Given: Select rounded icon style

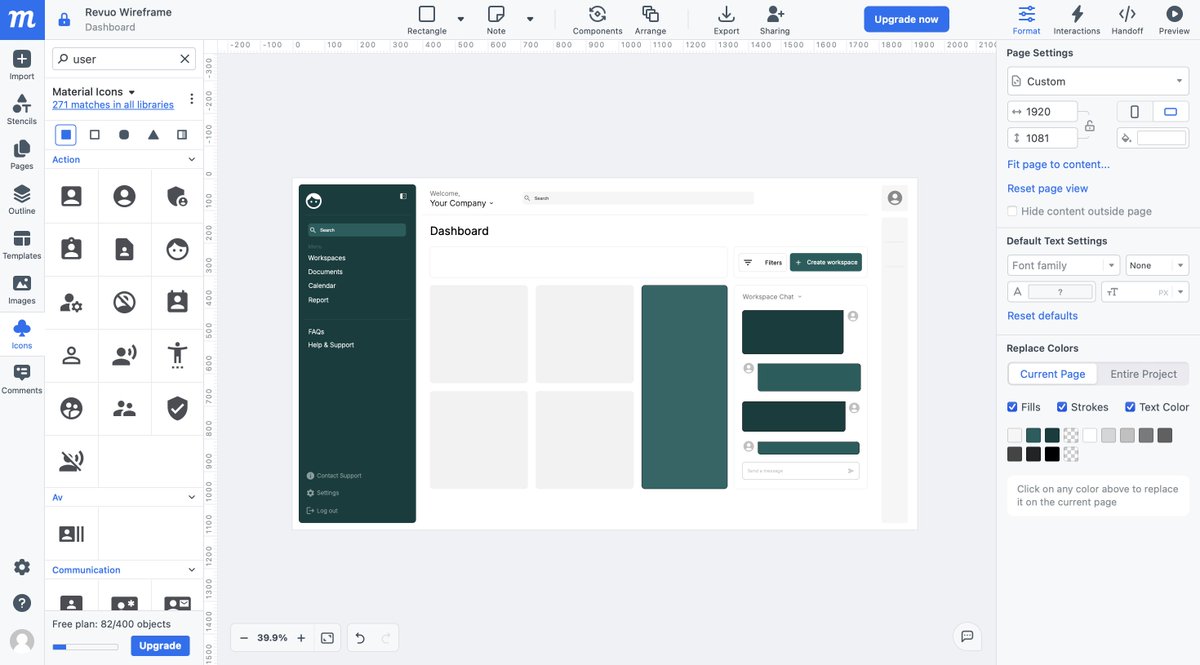Looking at the screenshot, I should pos(124,134).
